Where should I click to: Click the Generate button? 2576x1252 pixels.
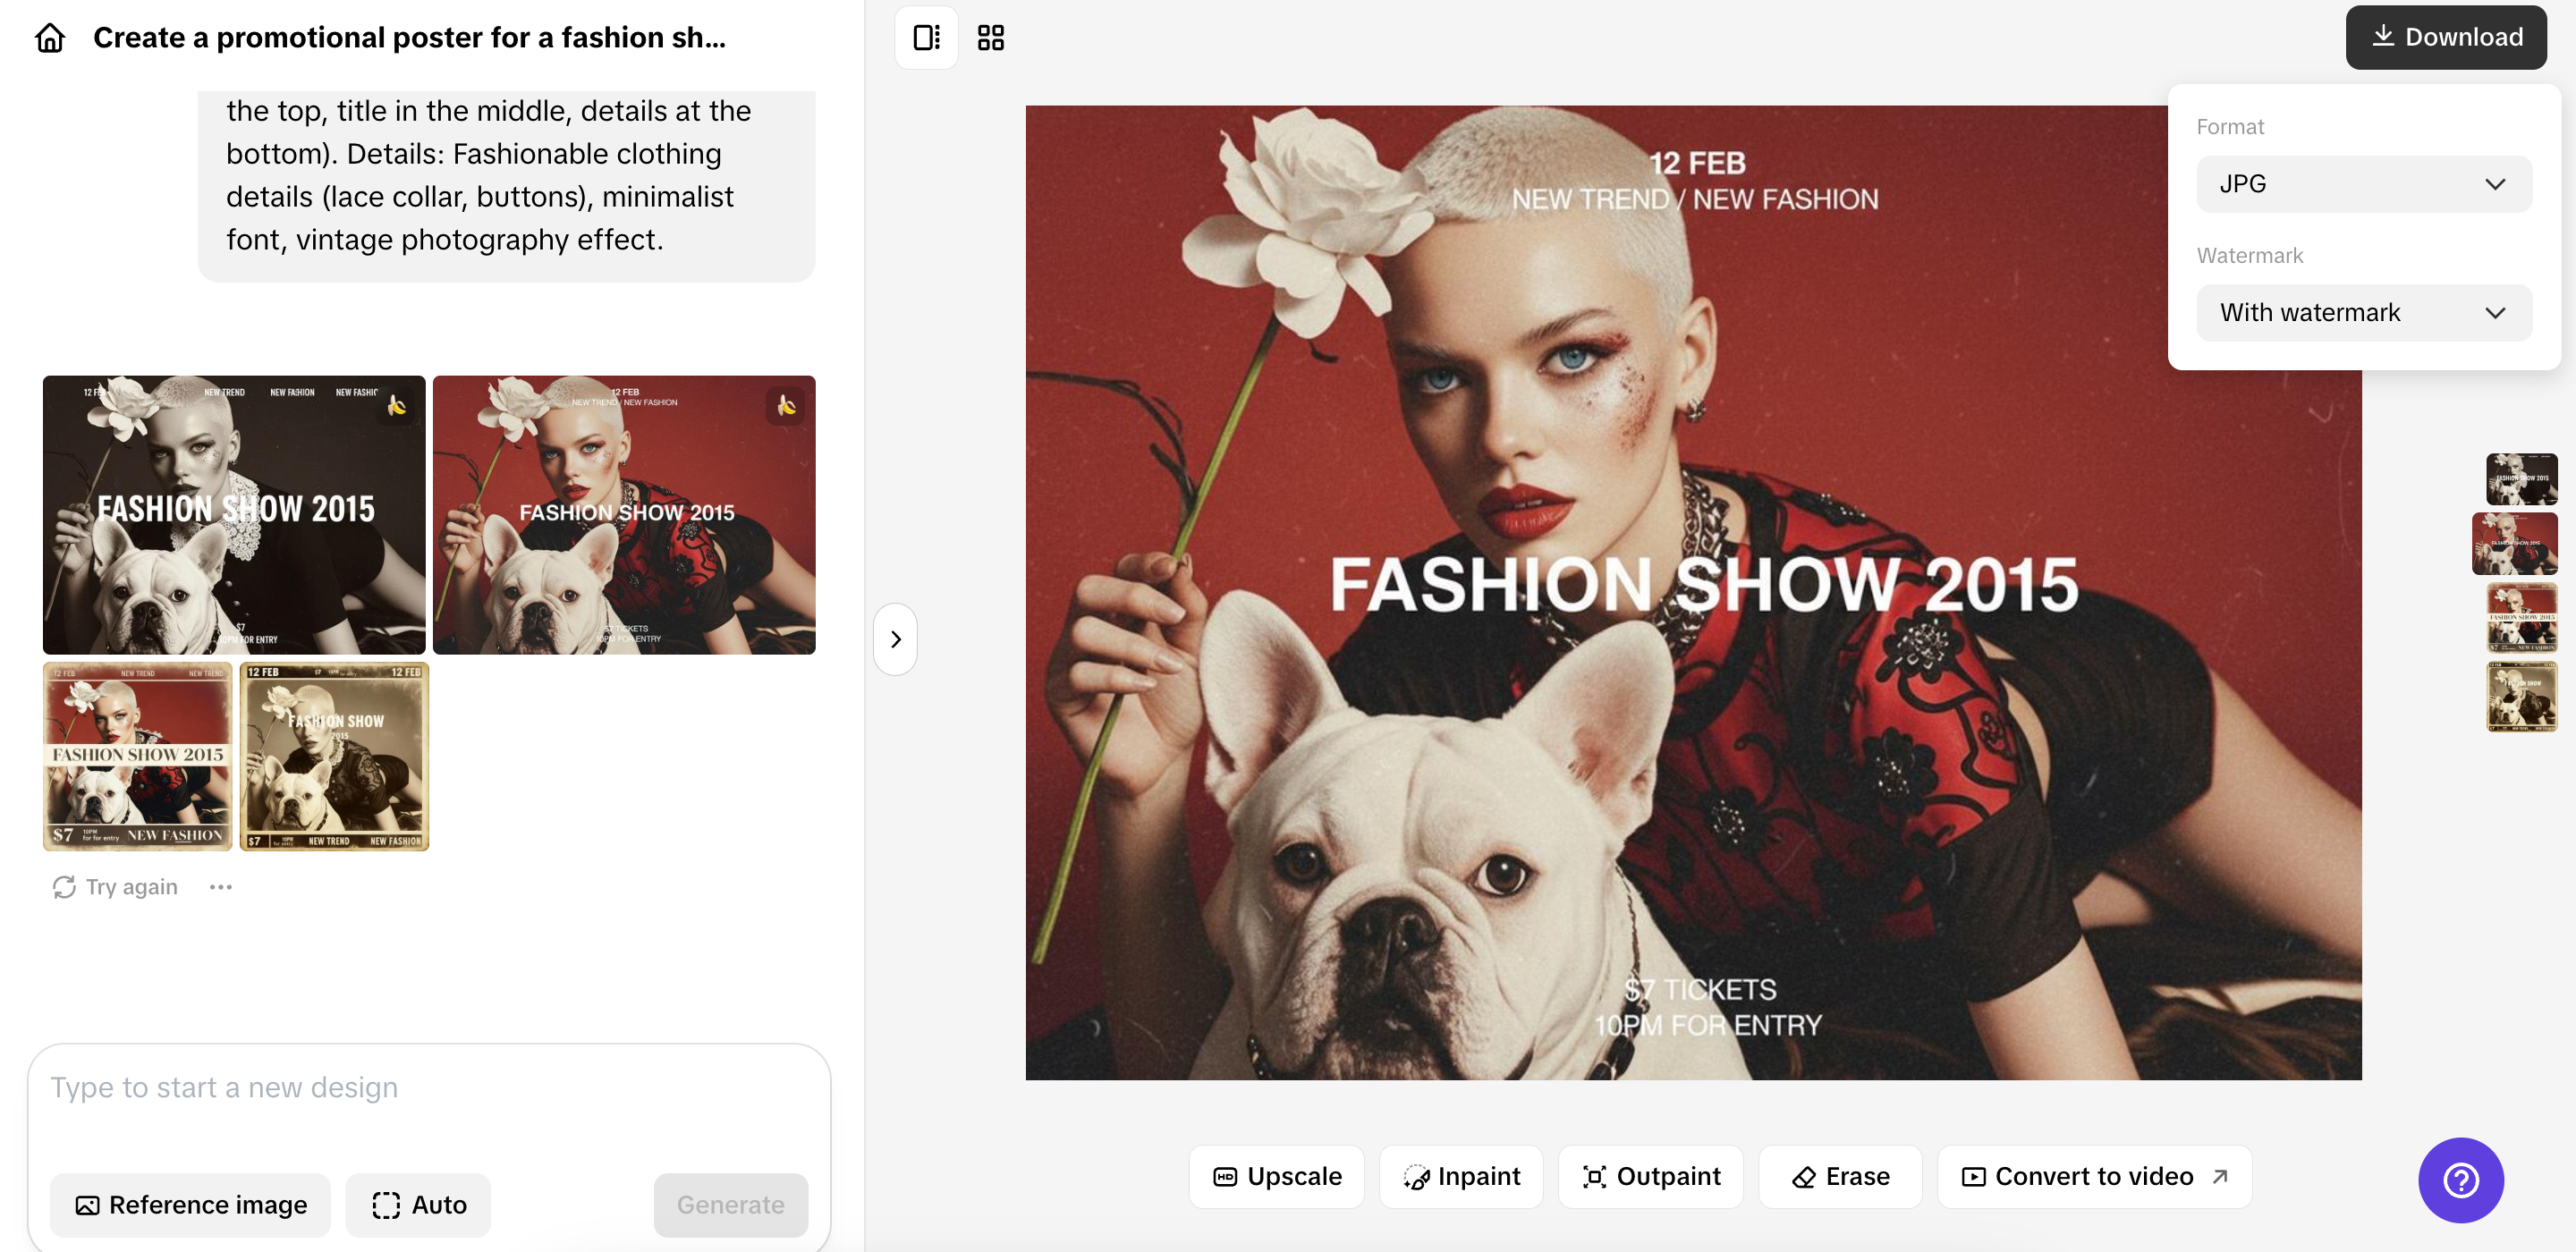pos(730,1205)
